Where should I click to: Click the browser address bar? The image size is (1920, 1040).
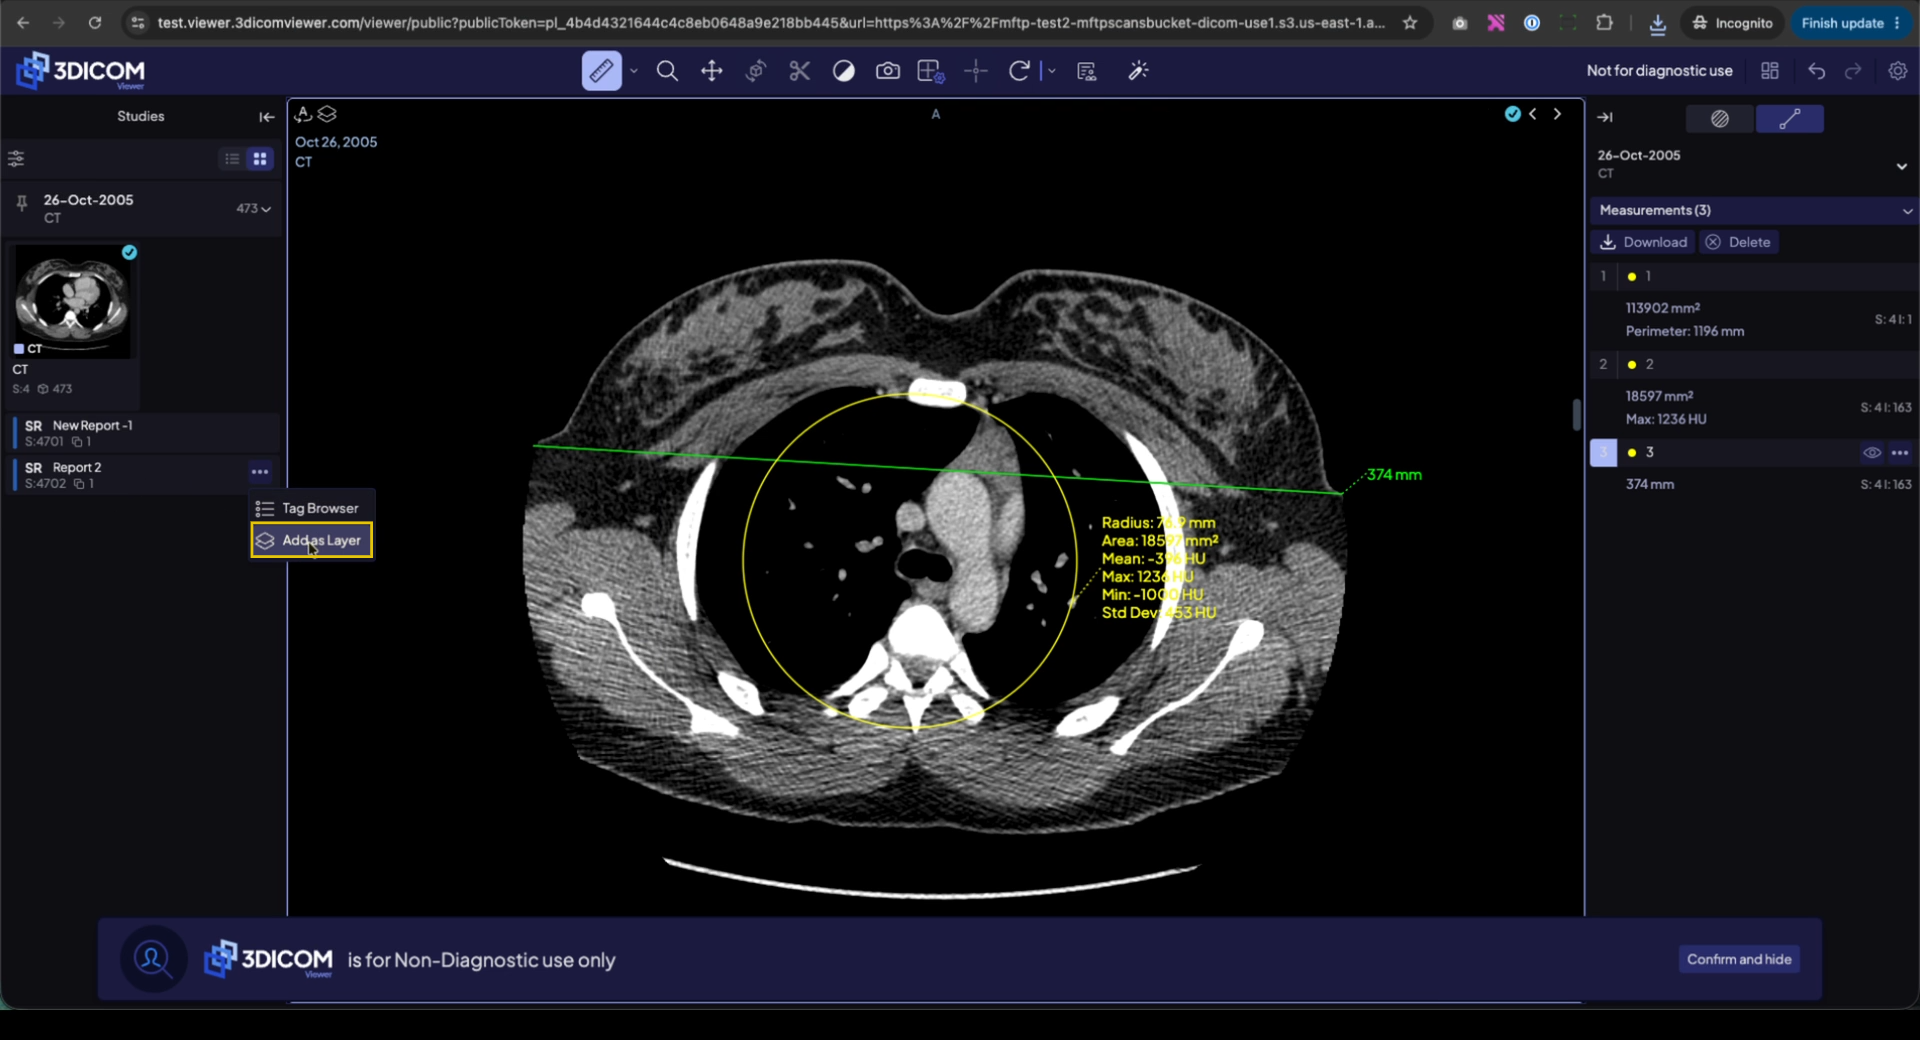pos(770,22)
